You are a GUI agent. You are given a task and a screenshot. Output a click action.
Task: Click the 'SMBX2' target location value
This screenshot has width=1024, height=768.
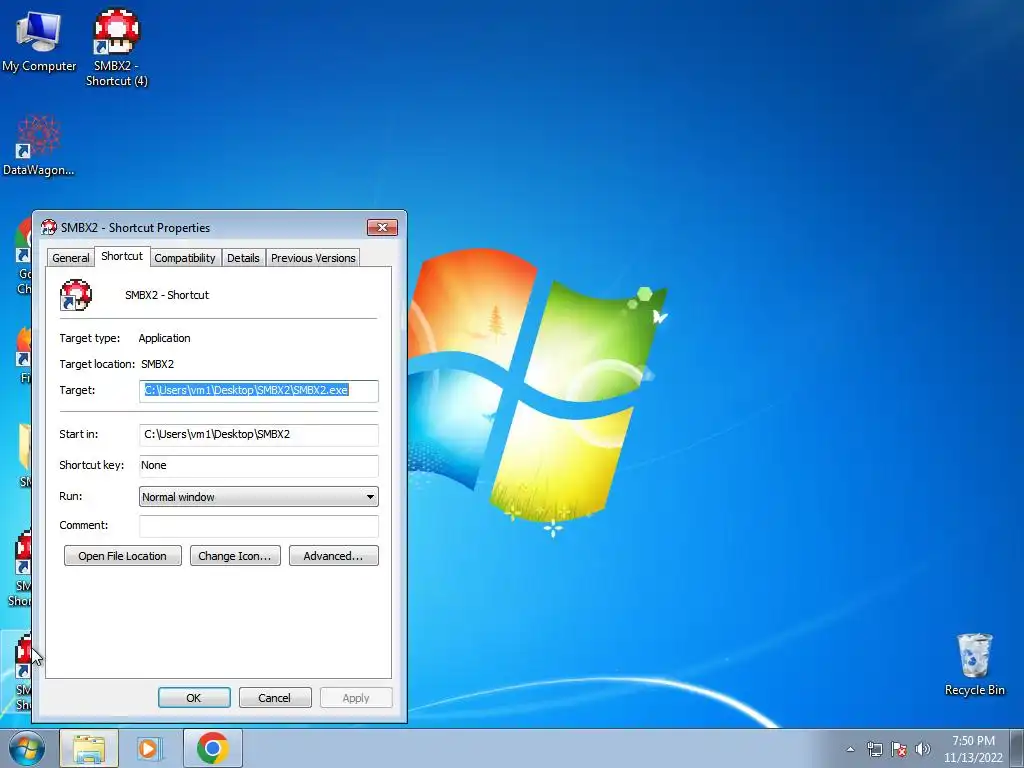pyautogui.click(x=157, y=364)
